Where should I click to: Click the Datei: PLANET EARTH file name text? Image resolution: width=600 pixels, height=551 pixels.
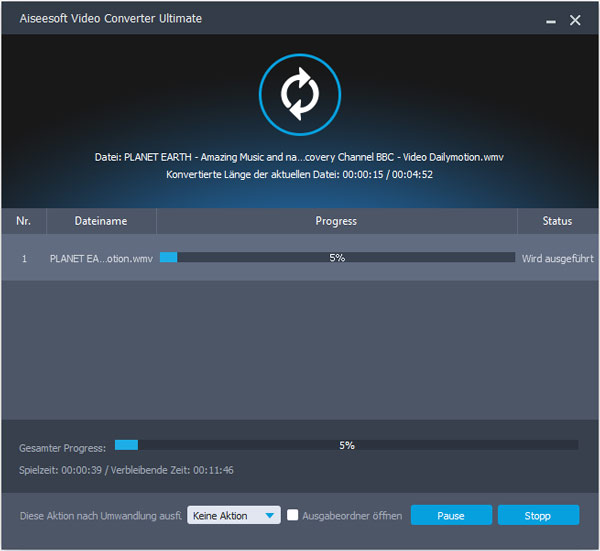point(297,157)
